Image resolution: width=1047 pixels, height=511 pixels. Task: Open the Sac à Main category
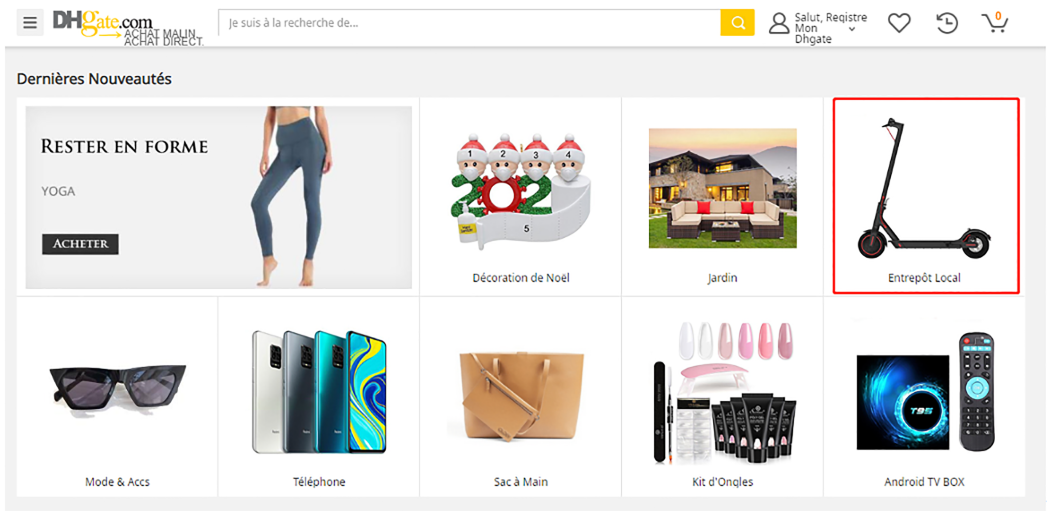point(521,397)
